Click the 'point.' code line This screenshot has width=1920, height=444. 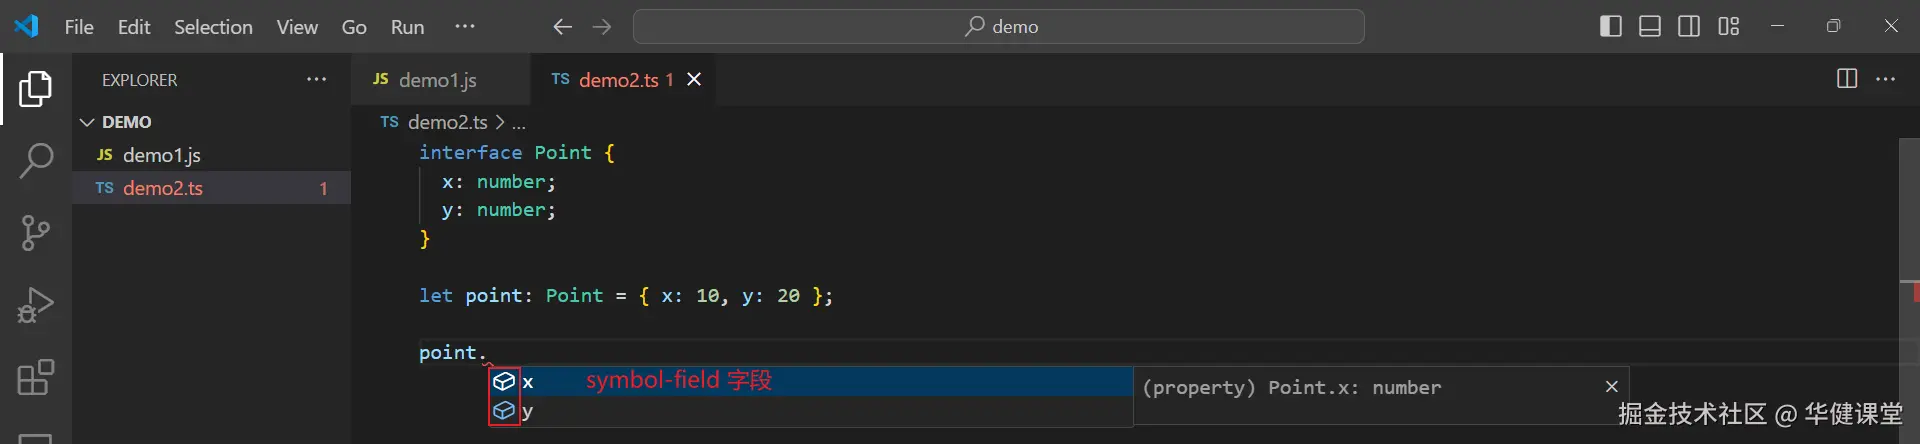(x=453, y=353)
